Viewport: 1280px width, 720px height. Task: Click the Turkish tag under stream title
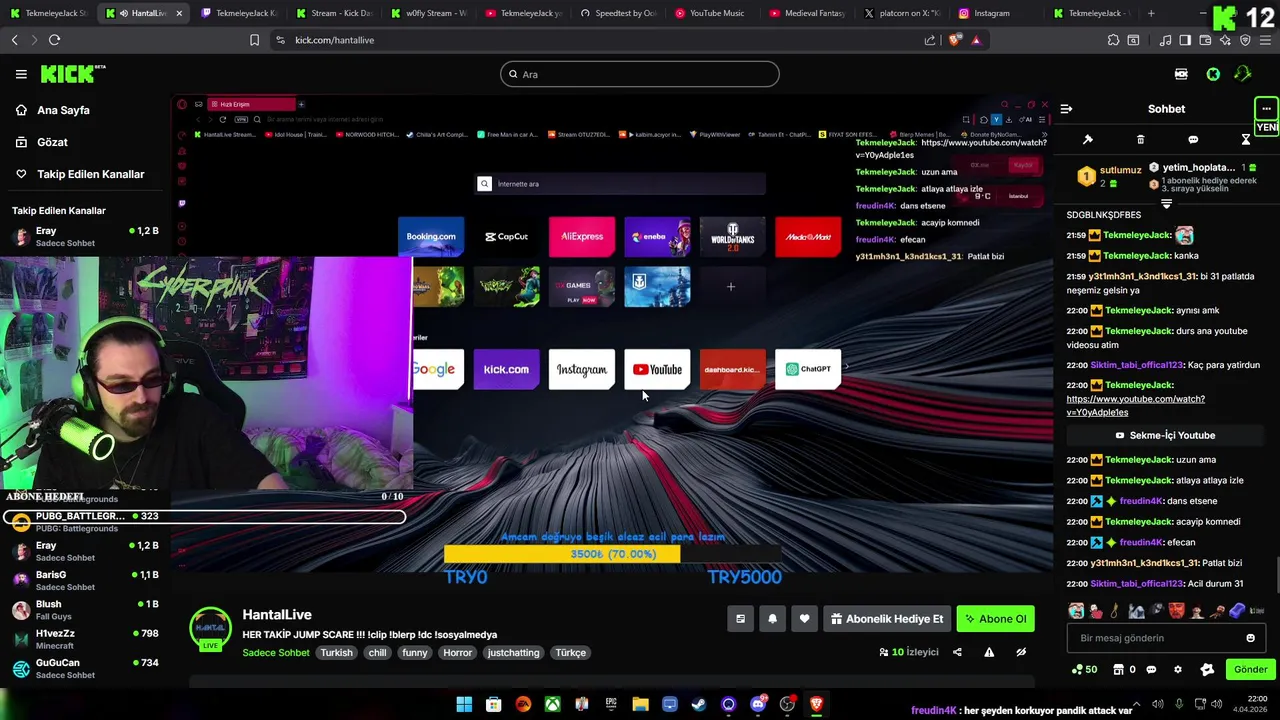click(x=336, y=653)
